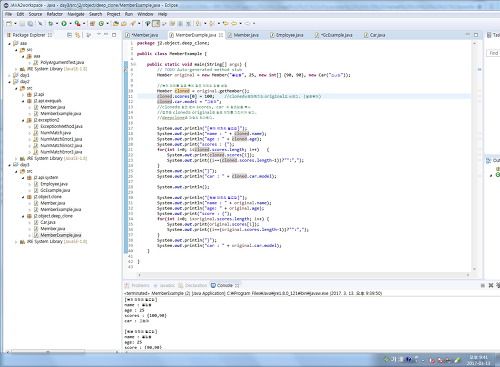The width and height of the screenshot is (500, 367).
Task: Open the Run button dropdown arrow
Action: coord(70,23)
